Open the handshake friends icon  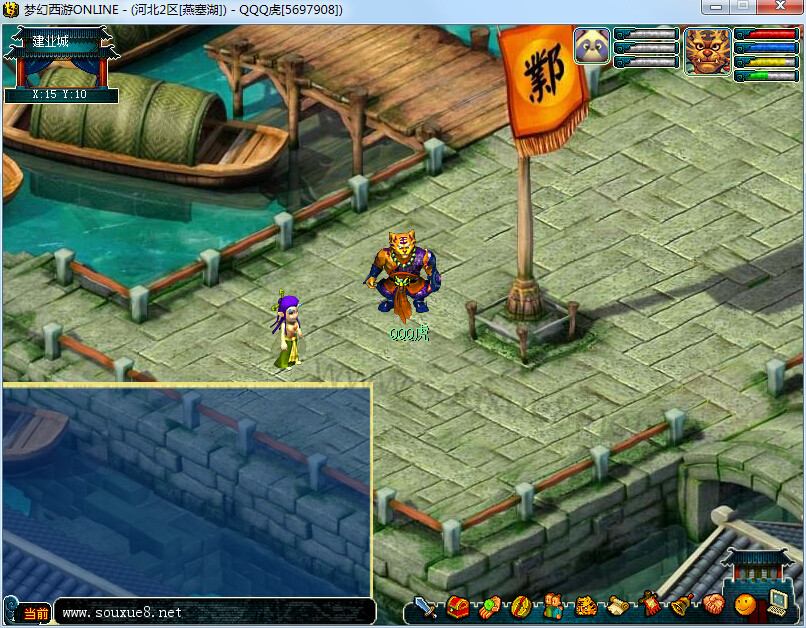pos(714,605)
